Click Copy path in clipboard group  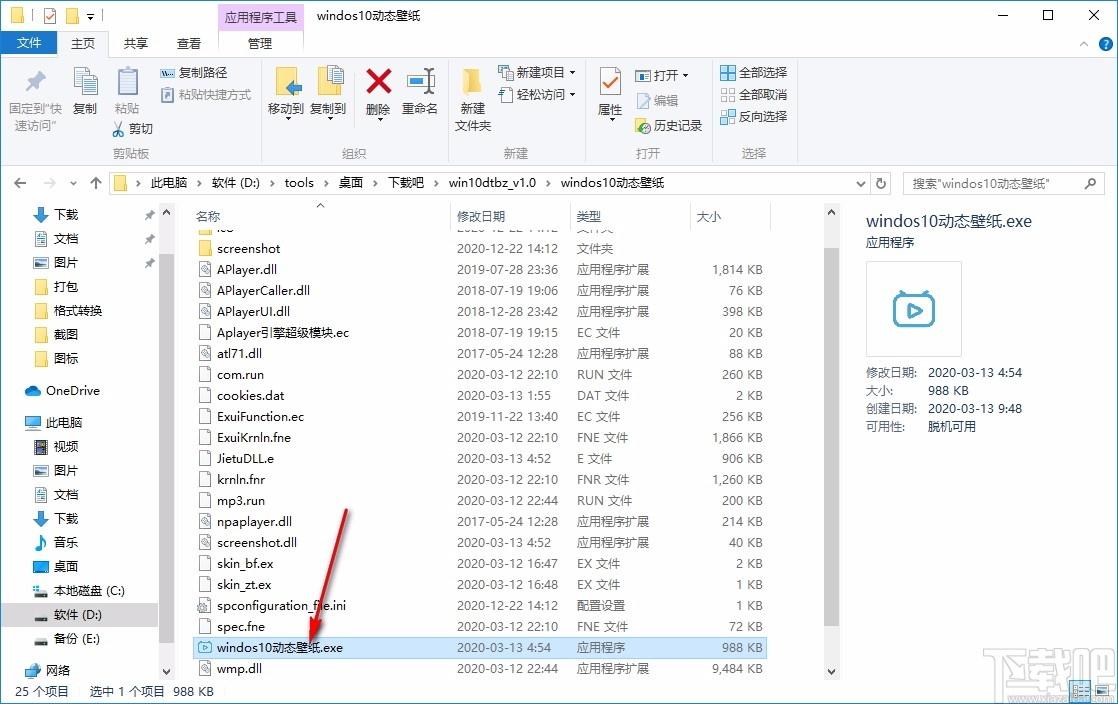tap(194, 73)
